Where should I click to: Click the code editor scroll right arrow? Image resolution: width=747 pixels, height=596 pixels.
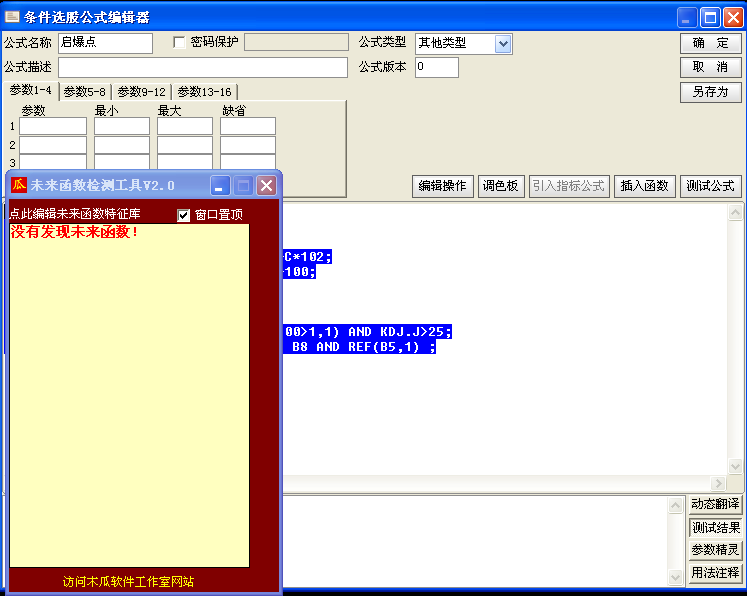(x=718, y=484)
